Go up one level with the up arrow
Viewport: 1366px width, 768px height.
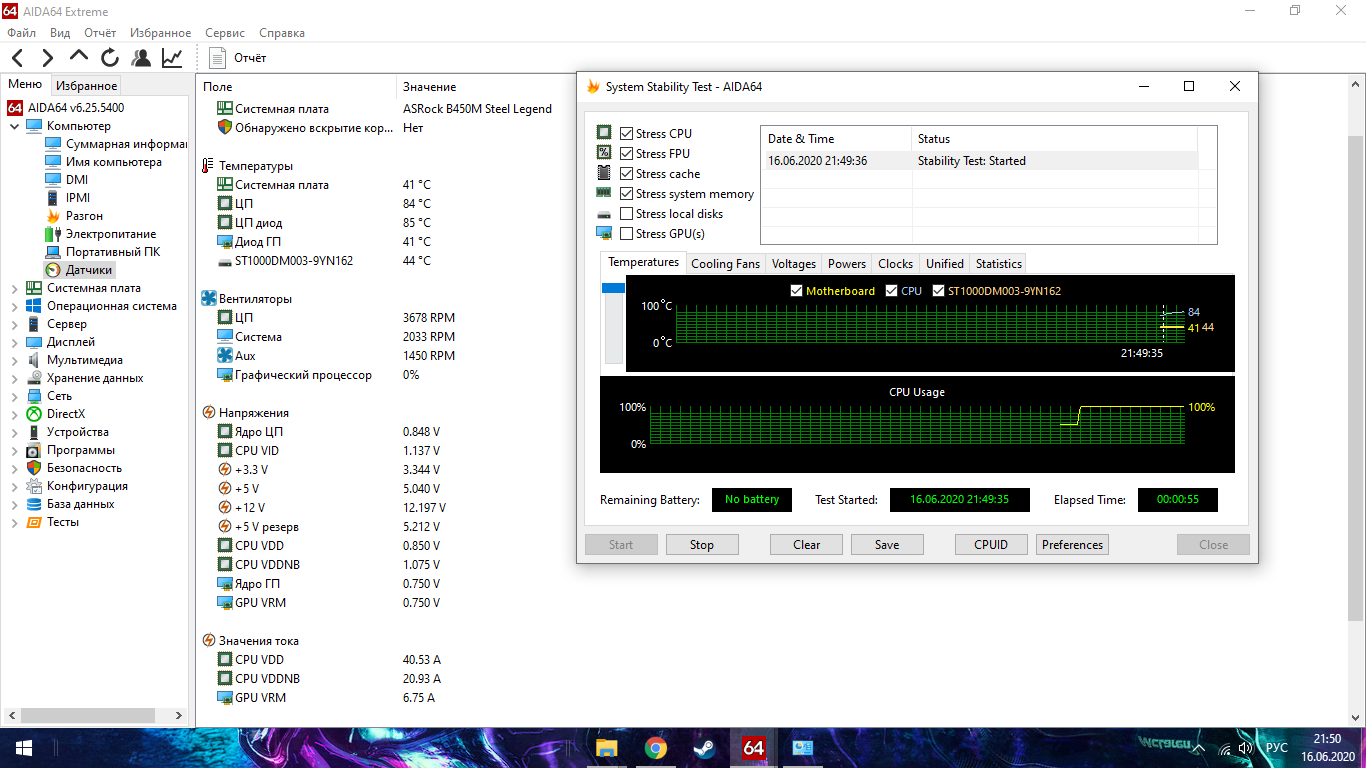[x=79, y=57]
